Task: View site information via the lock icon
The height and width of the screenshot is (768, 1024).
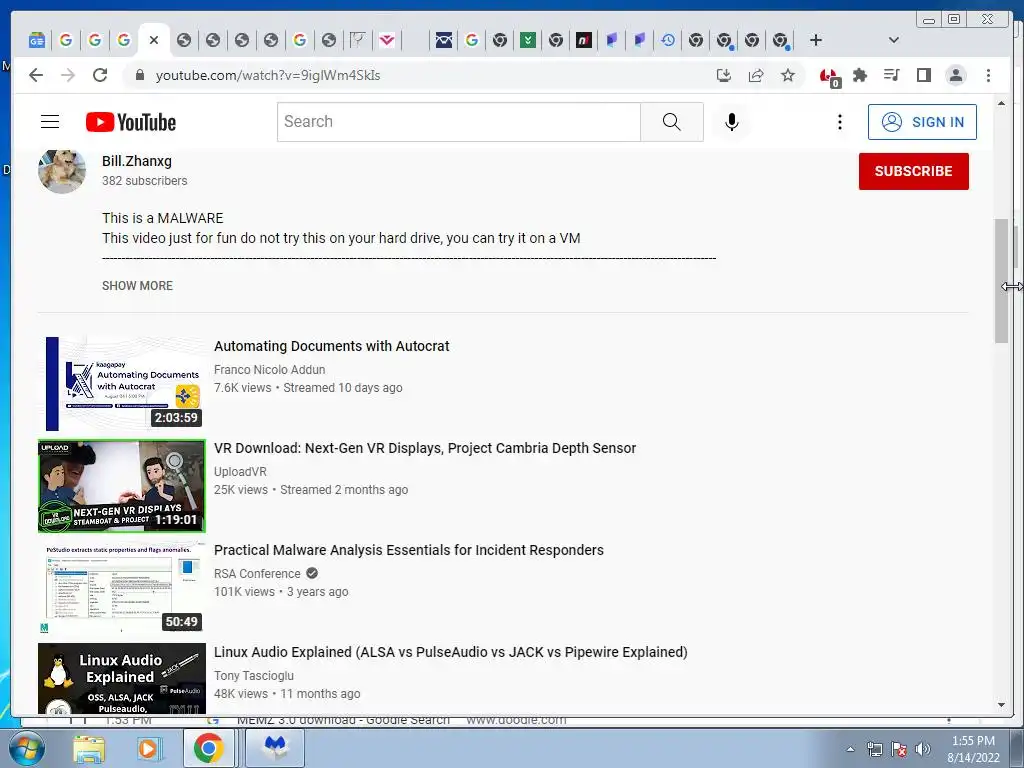Action: (x=139, y=75)
